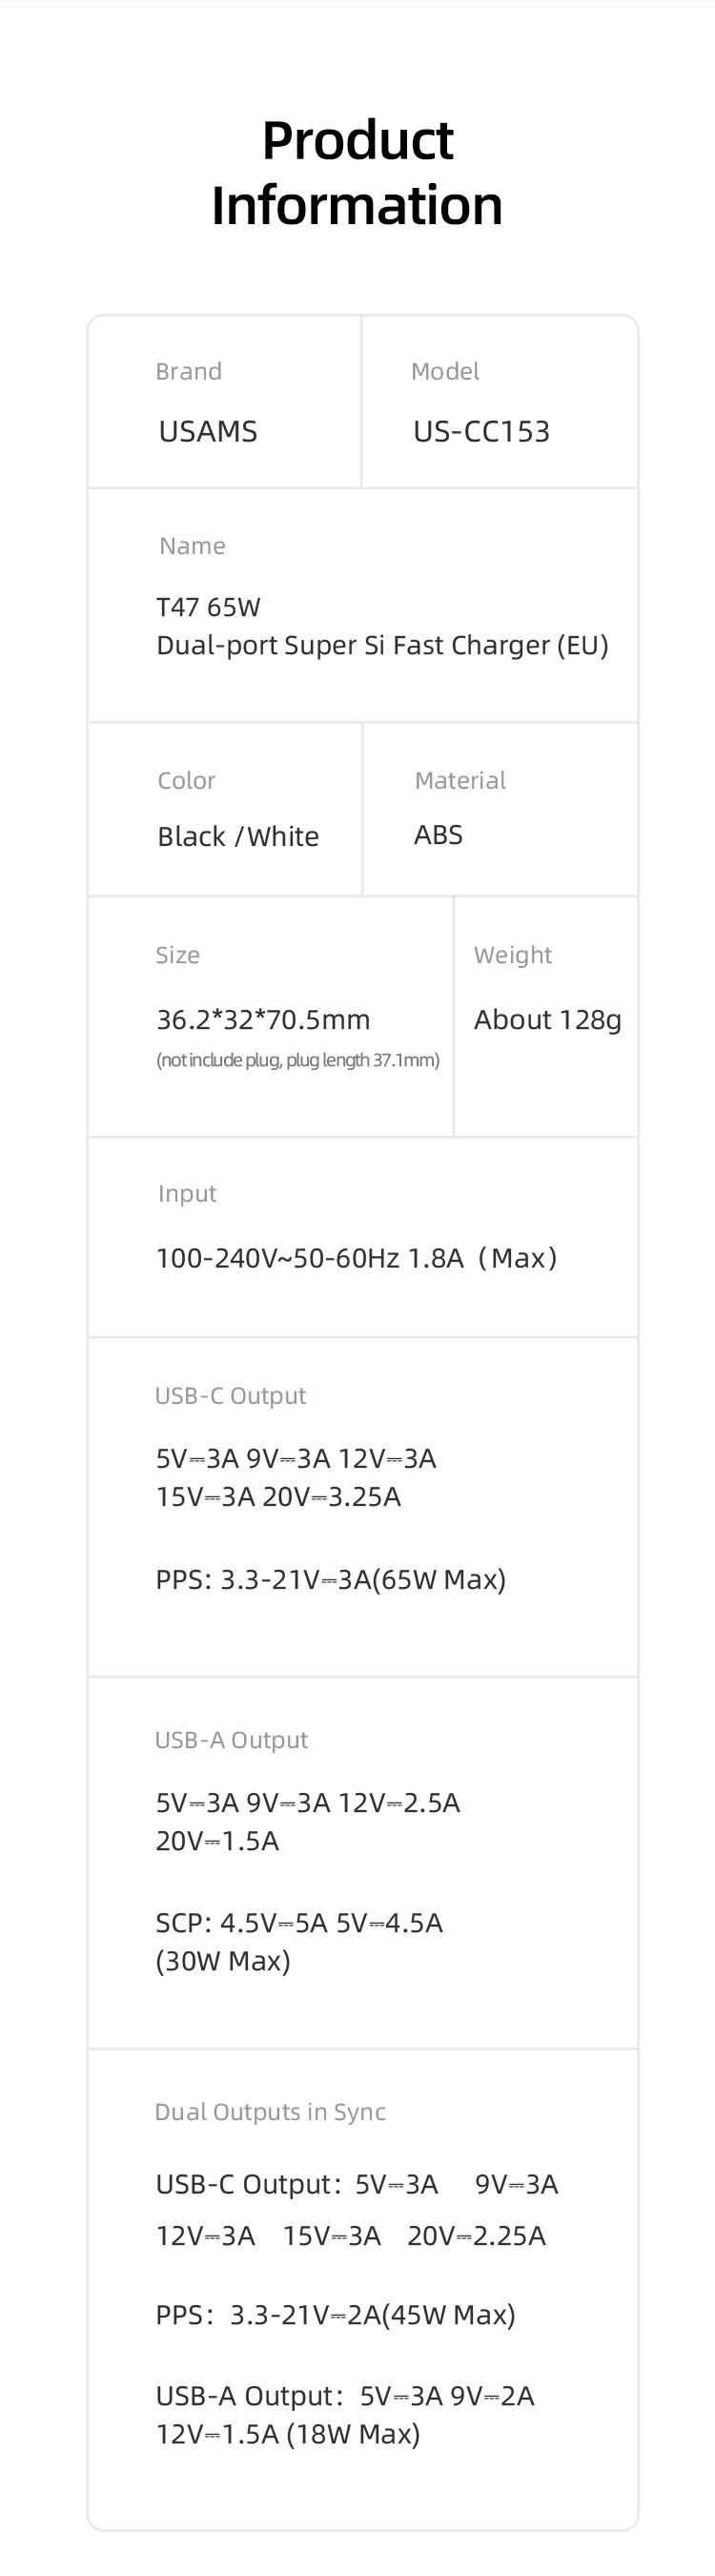The height and width of the screenshot is (2576, 715).
Task: Click the Dual Outputs in Sync label
Action: [x=270, y=2112]
